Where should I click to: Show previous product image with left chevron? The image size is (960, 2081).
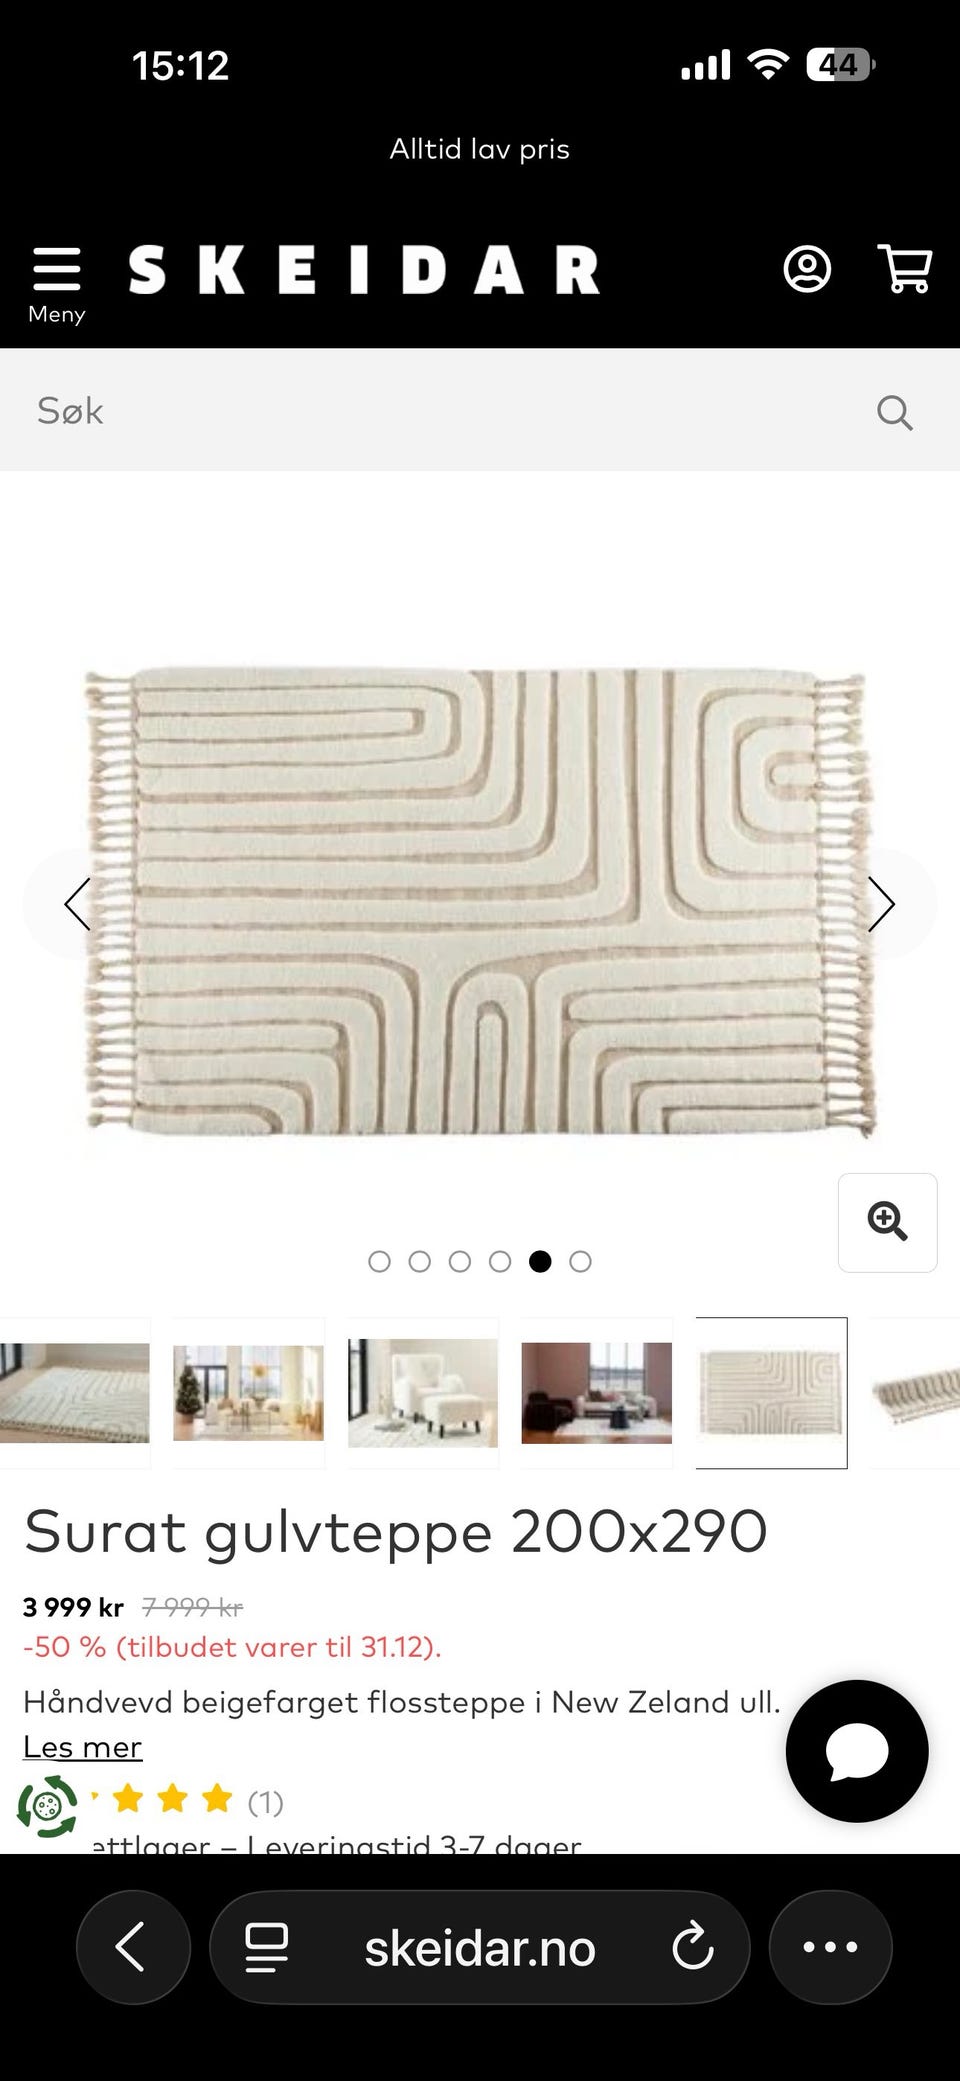pyautogui.click(x=78, y=904)
